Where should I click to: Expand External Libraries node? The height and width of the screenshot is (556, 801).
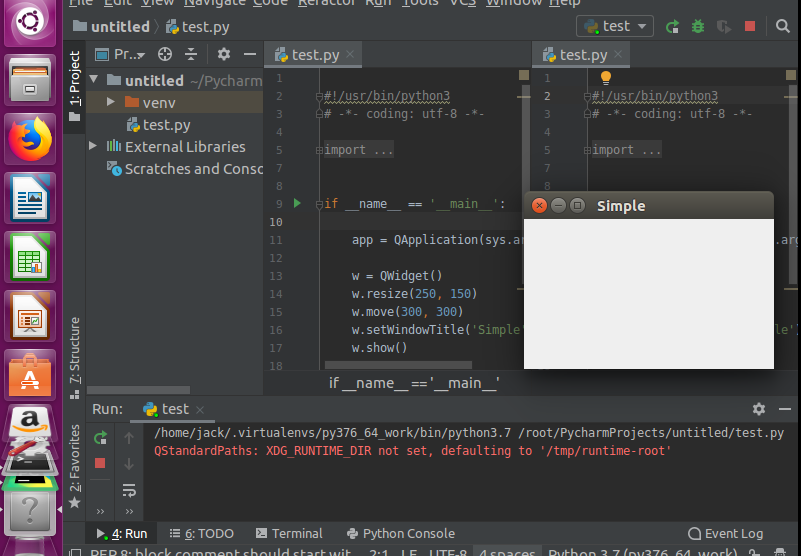tap(93, 146)
